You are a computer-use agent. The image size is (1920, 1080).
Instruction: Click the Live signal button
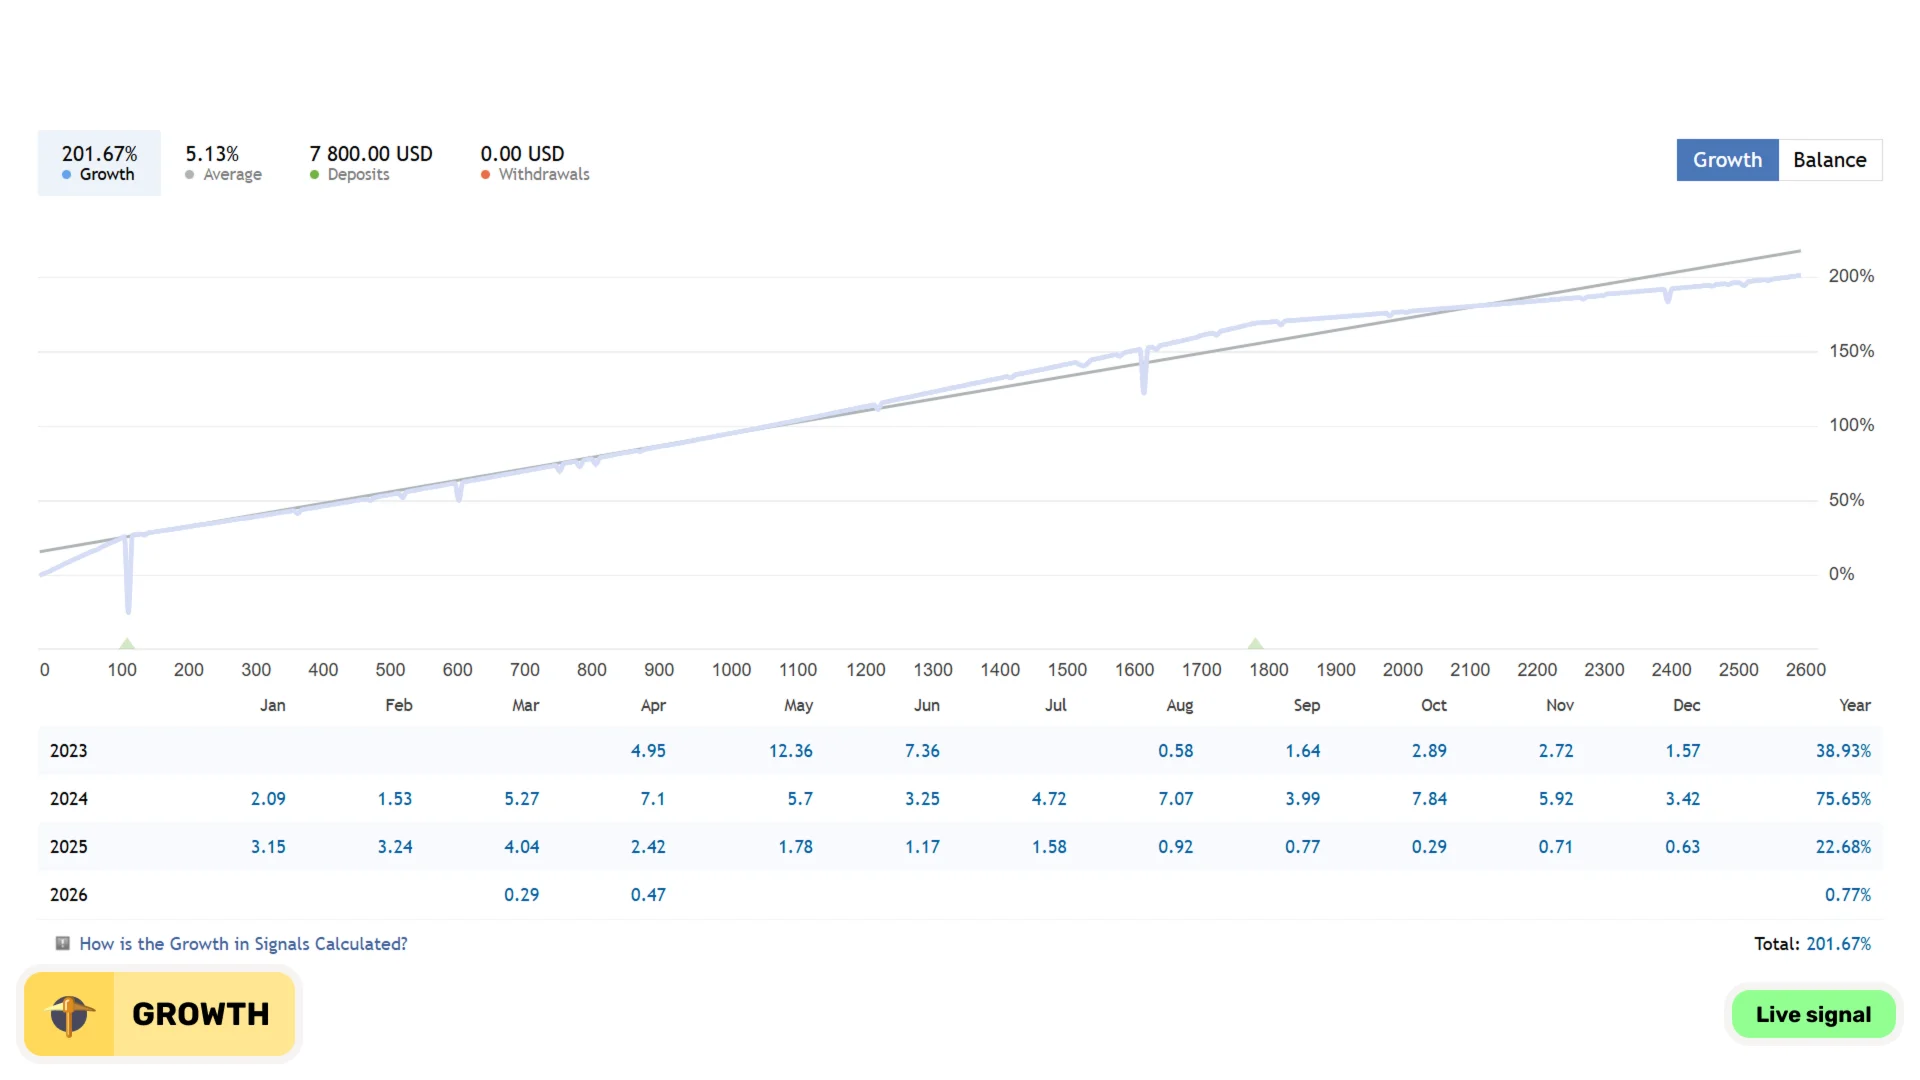(1813, 1014)
